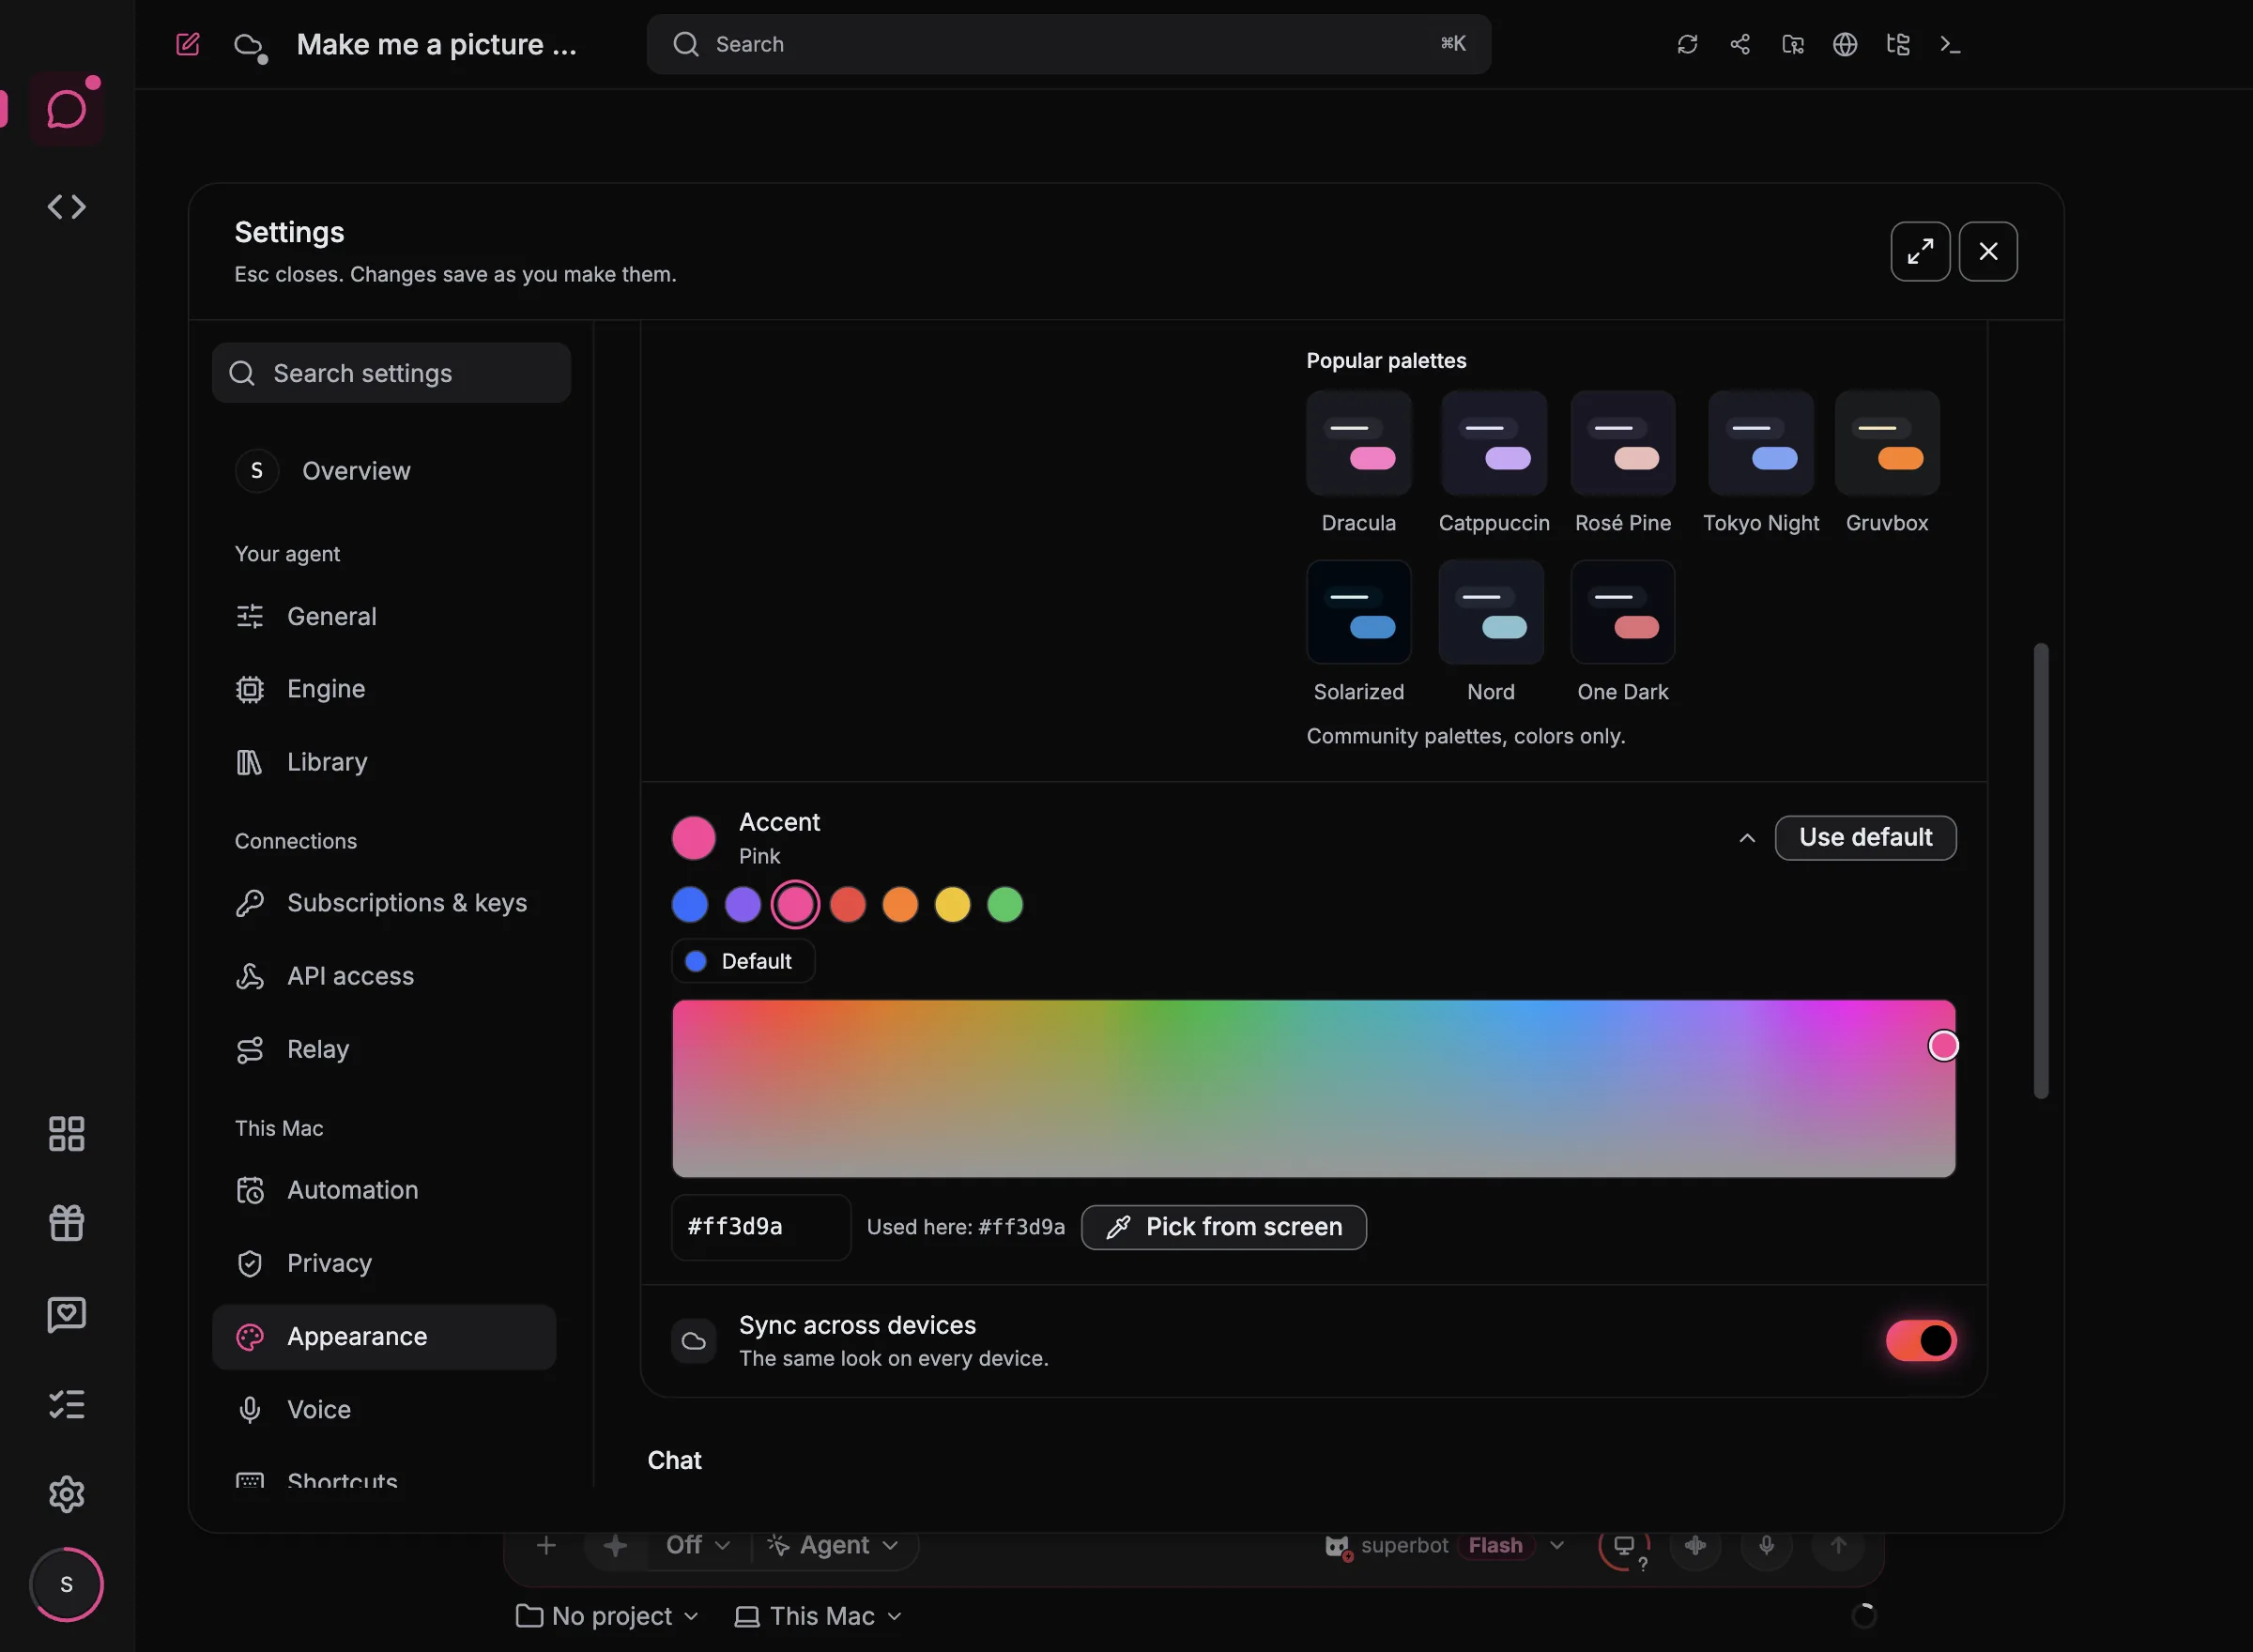Click the hex color input field
This screenshot has width=2253, height=1652.
tap(761, 1227)
